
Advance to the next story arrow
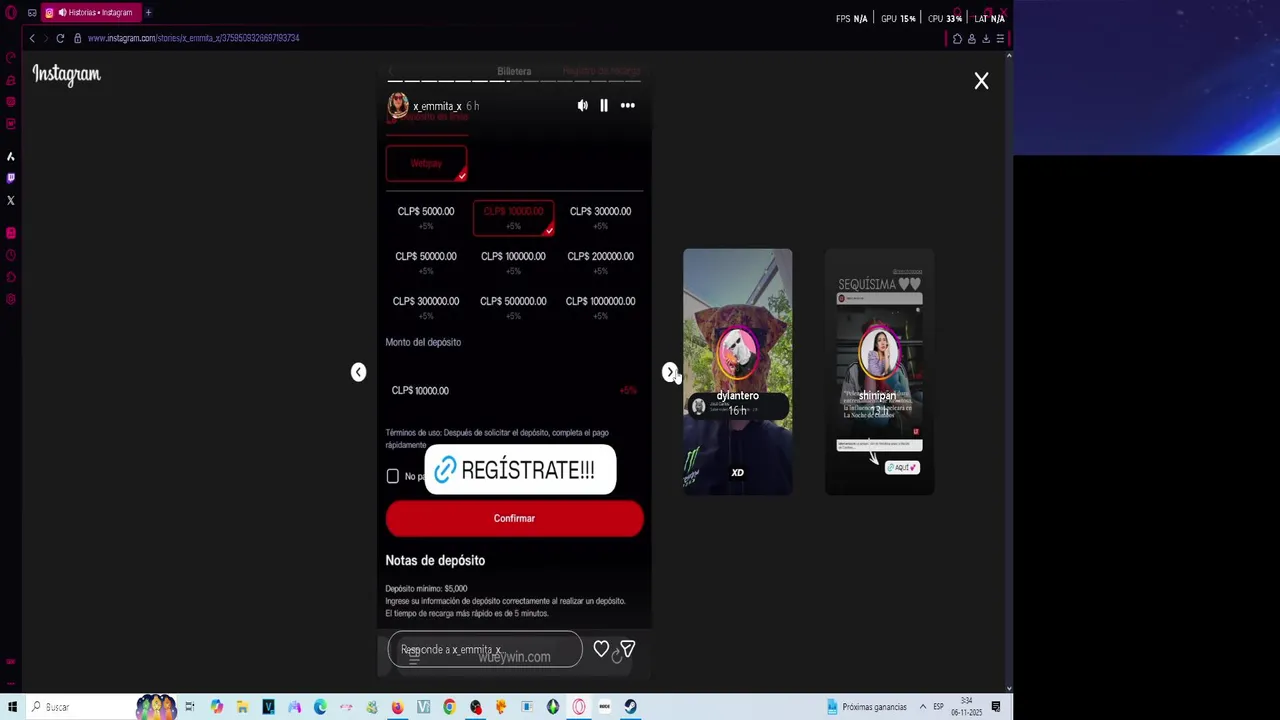point(670,372)
